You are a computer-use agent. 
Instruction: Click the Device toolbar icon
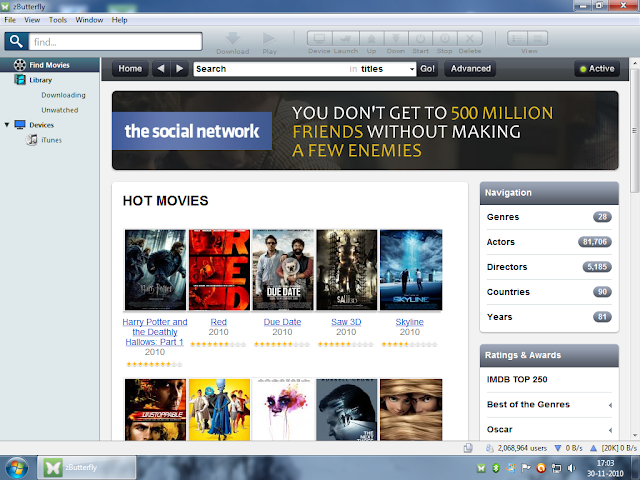tap(320, 38)
